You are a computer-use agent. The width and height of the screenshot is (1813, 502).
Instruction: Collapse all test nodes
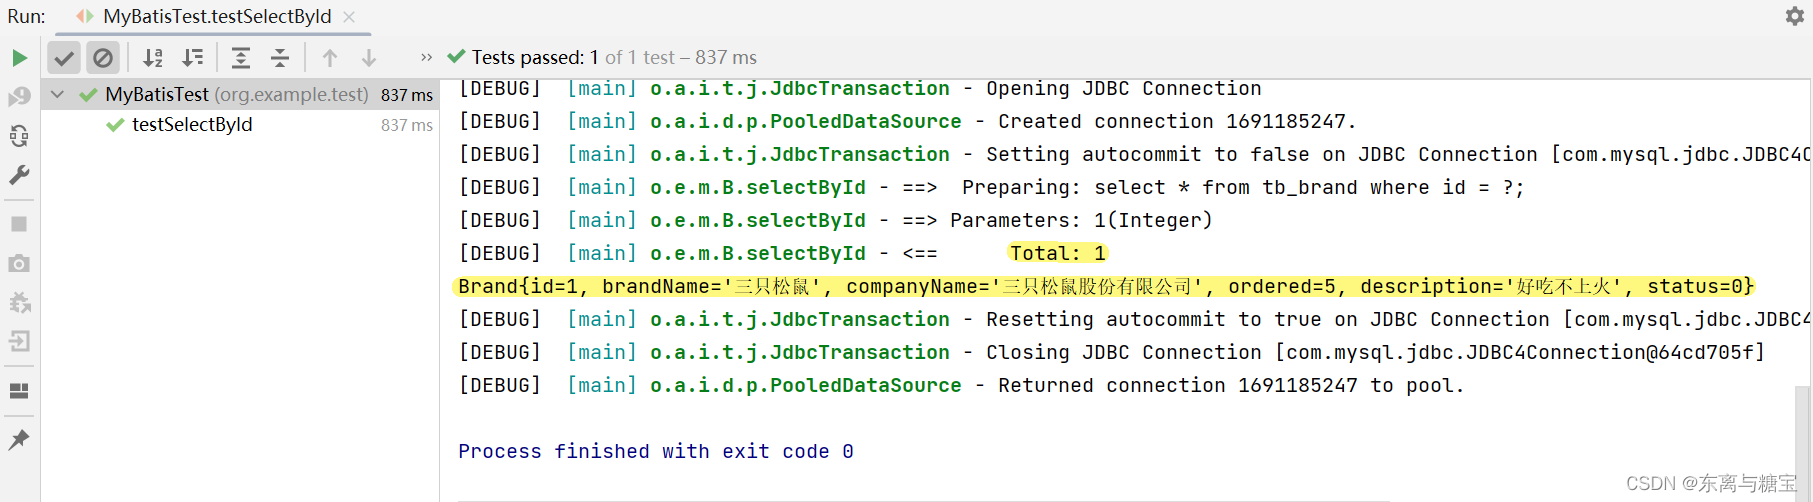pyautogui.click(x=280, y=58)
